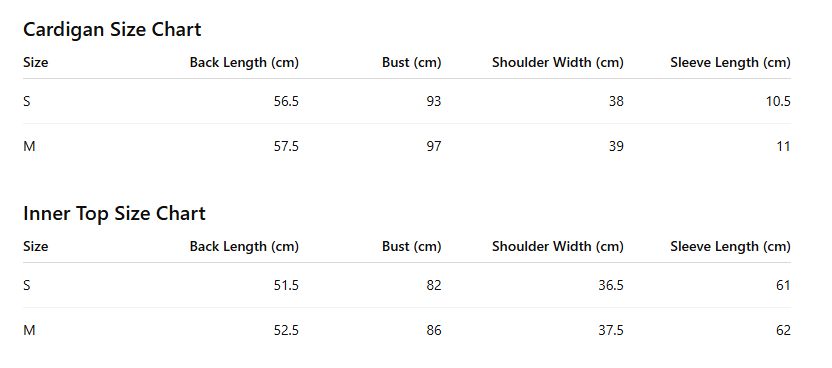Image resolution: width=832 pixels, height=368 pixels.
Task: Select Back Length header in Cardigan chart
Action: 244,63
